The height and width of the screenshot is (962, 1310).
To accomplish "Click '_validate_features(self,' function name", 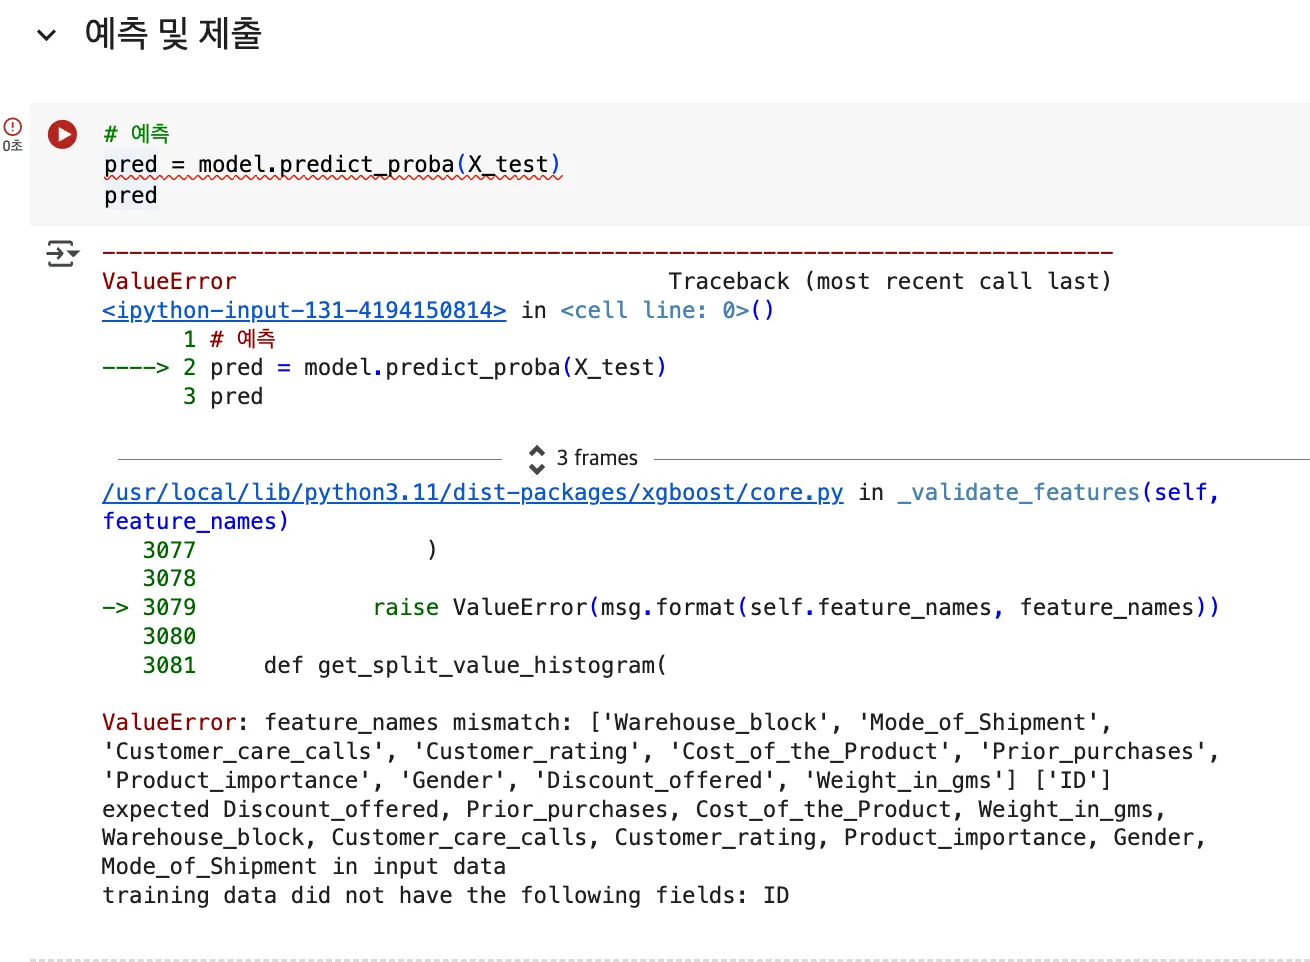I will pos(1058,492).
